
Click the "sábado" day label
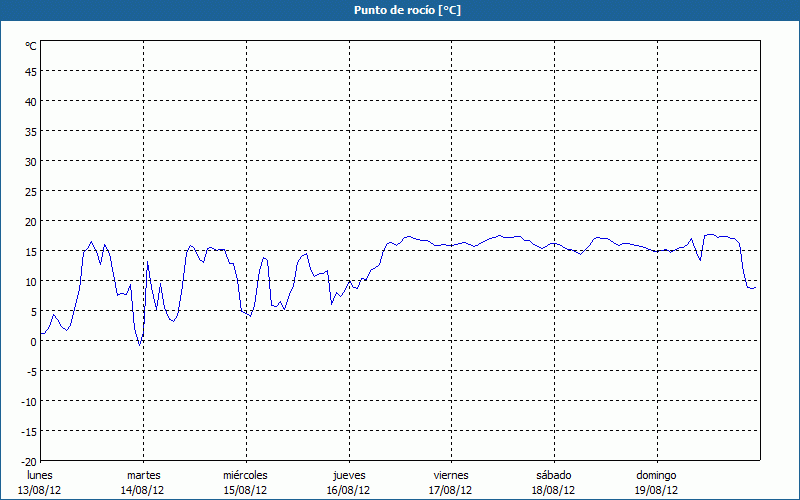click(x=553, y=475)
